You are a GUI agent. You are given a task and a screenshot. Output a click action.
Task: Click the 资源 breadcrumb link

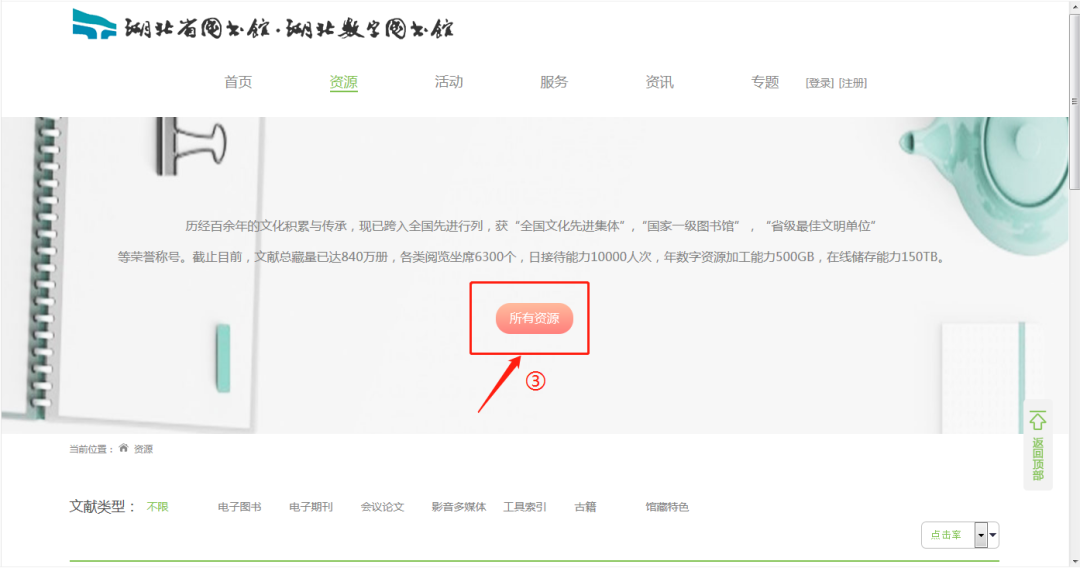[x=143, y=449]
